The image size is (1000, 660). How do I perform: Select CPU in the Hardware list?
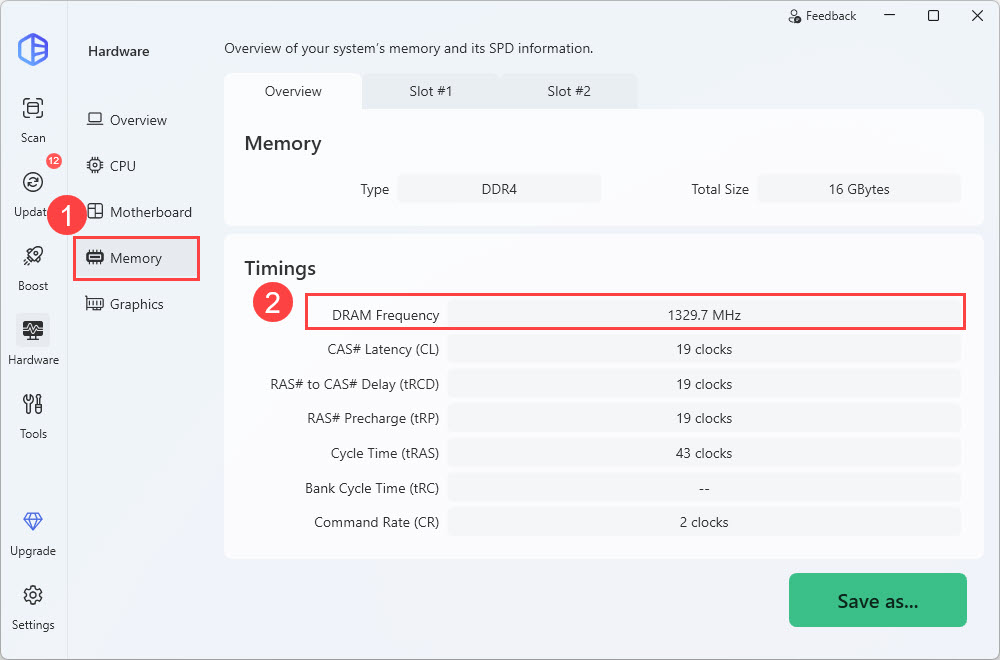(122, 166)
